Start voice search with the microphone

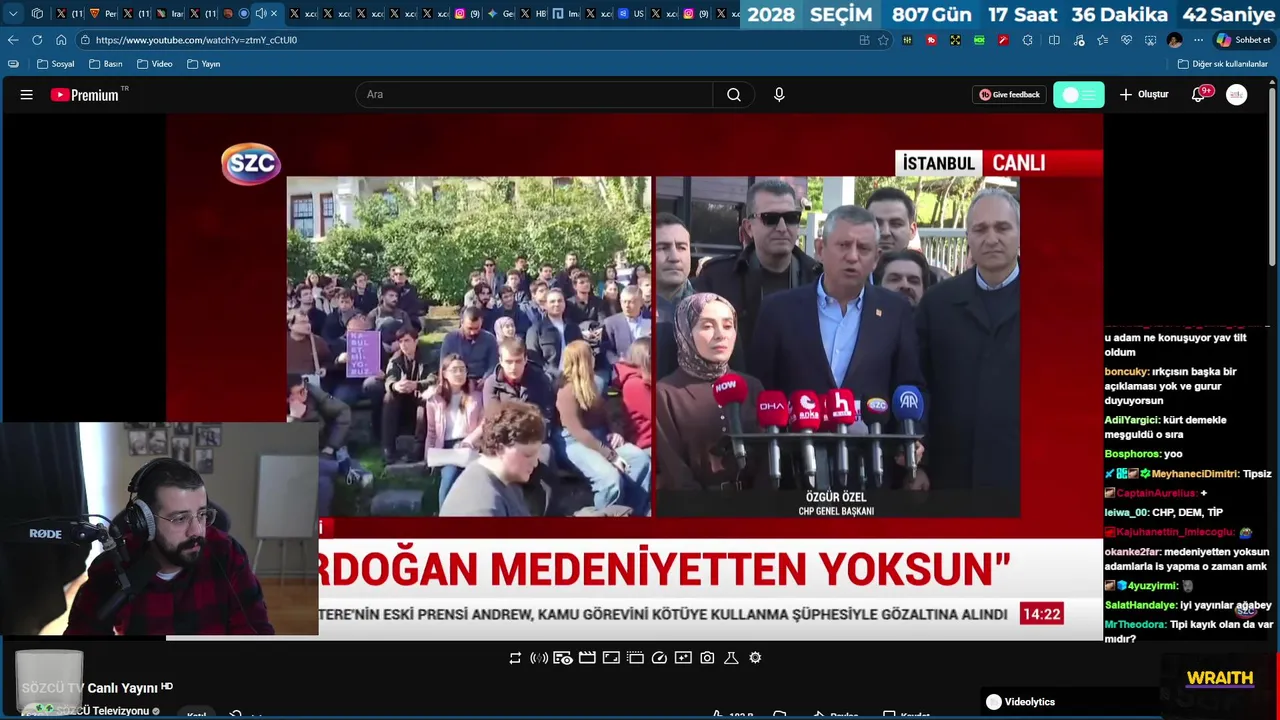tap(779, 95)
